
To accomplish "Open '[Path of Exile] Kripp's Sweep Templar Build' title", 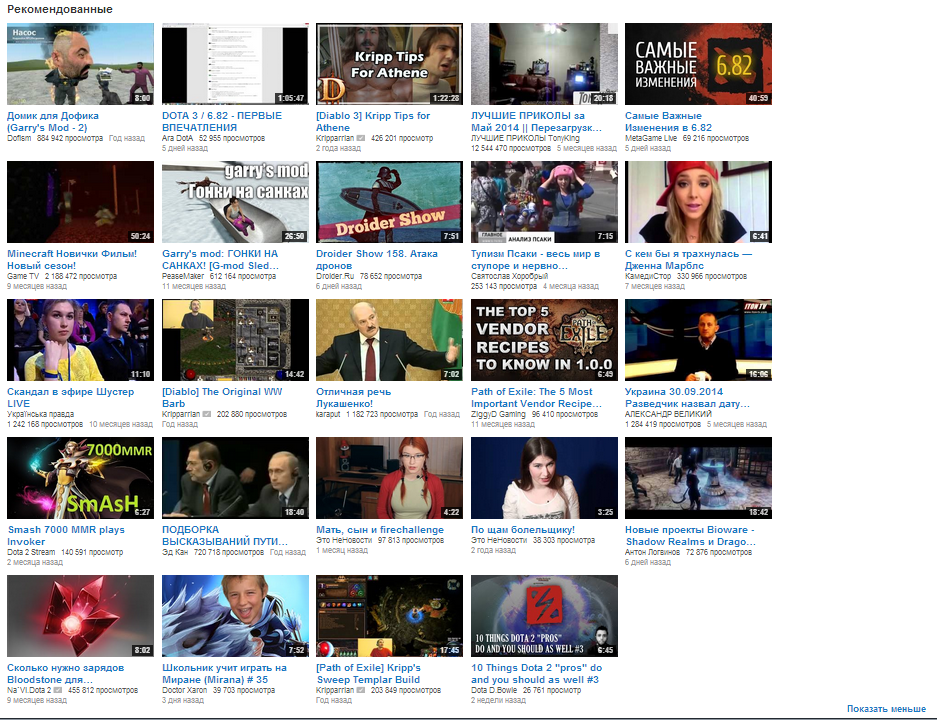I will click(369, 673).
